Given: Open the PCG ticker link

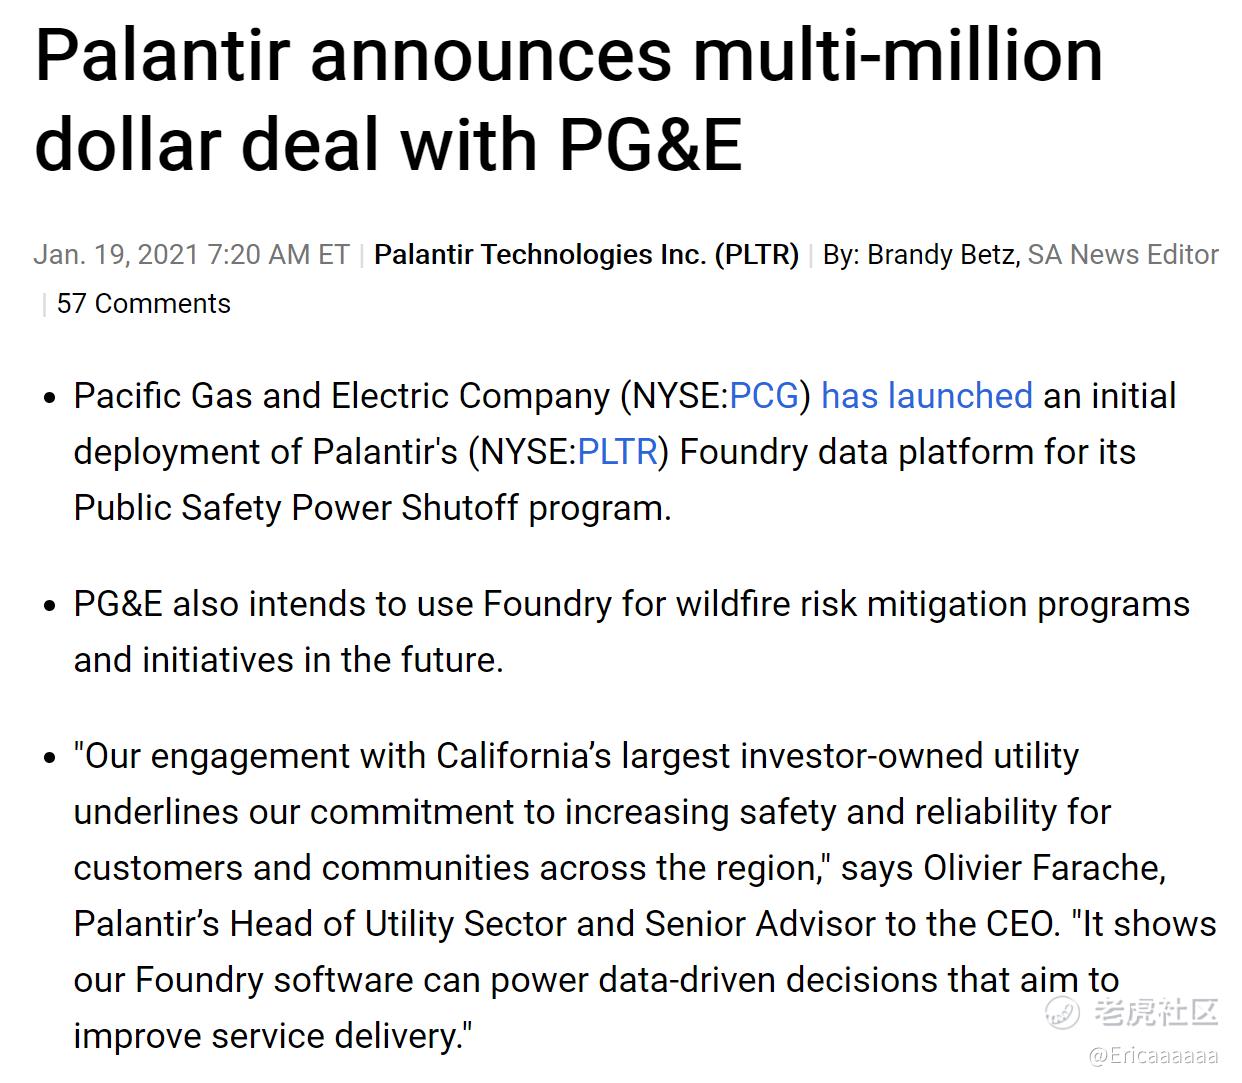Looking at the screenshot, I should point(764,396).
